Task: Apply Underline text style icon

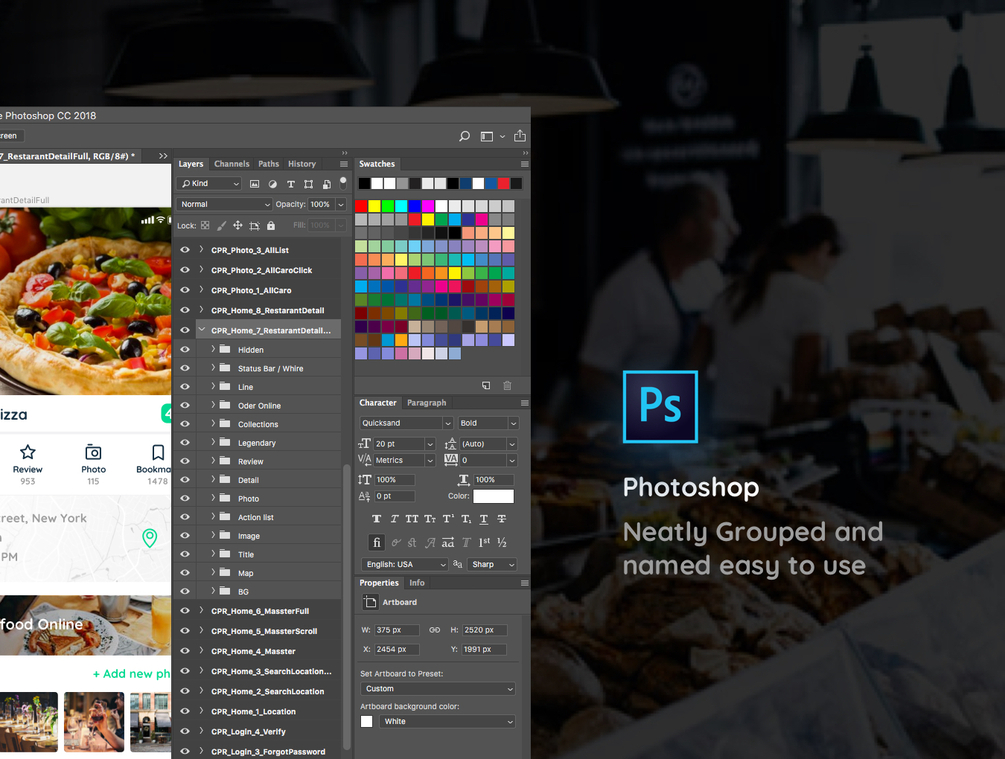Action: [x=484, y=519]
